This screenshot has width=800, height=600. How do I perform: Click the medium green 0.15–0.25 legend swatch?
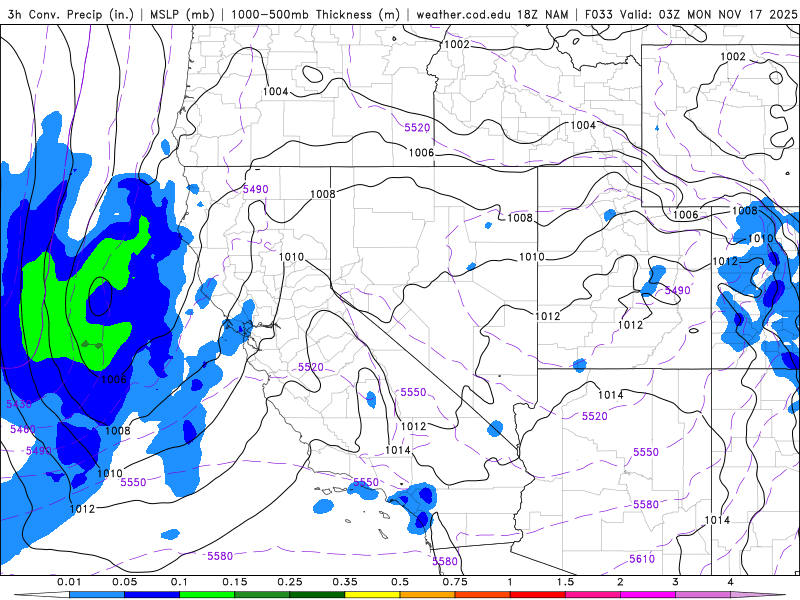point(262,595)
